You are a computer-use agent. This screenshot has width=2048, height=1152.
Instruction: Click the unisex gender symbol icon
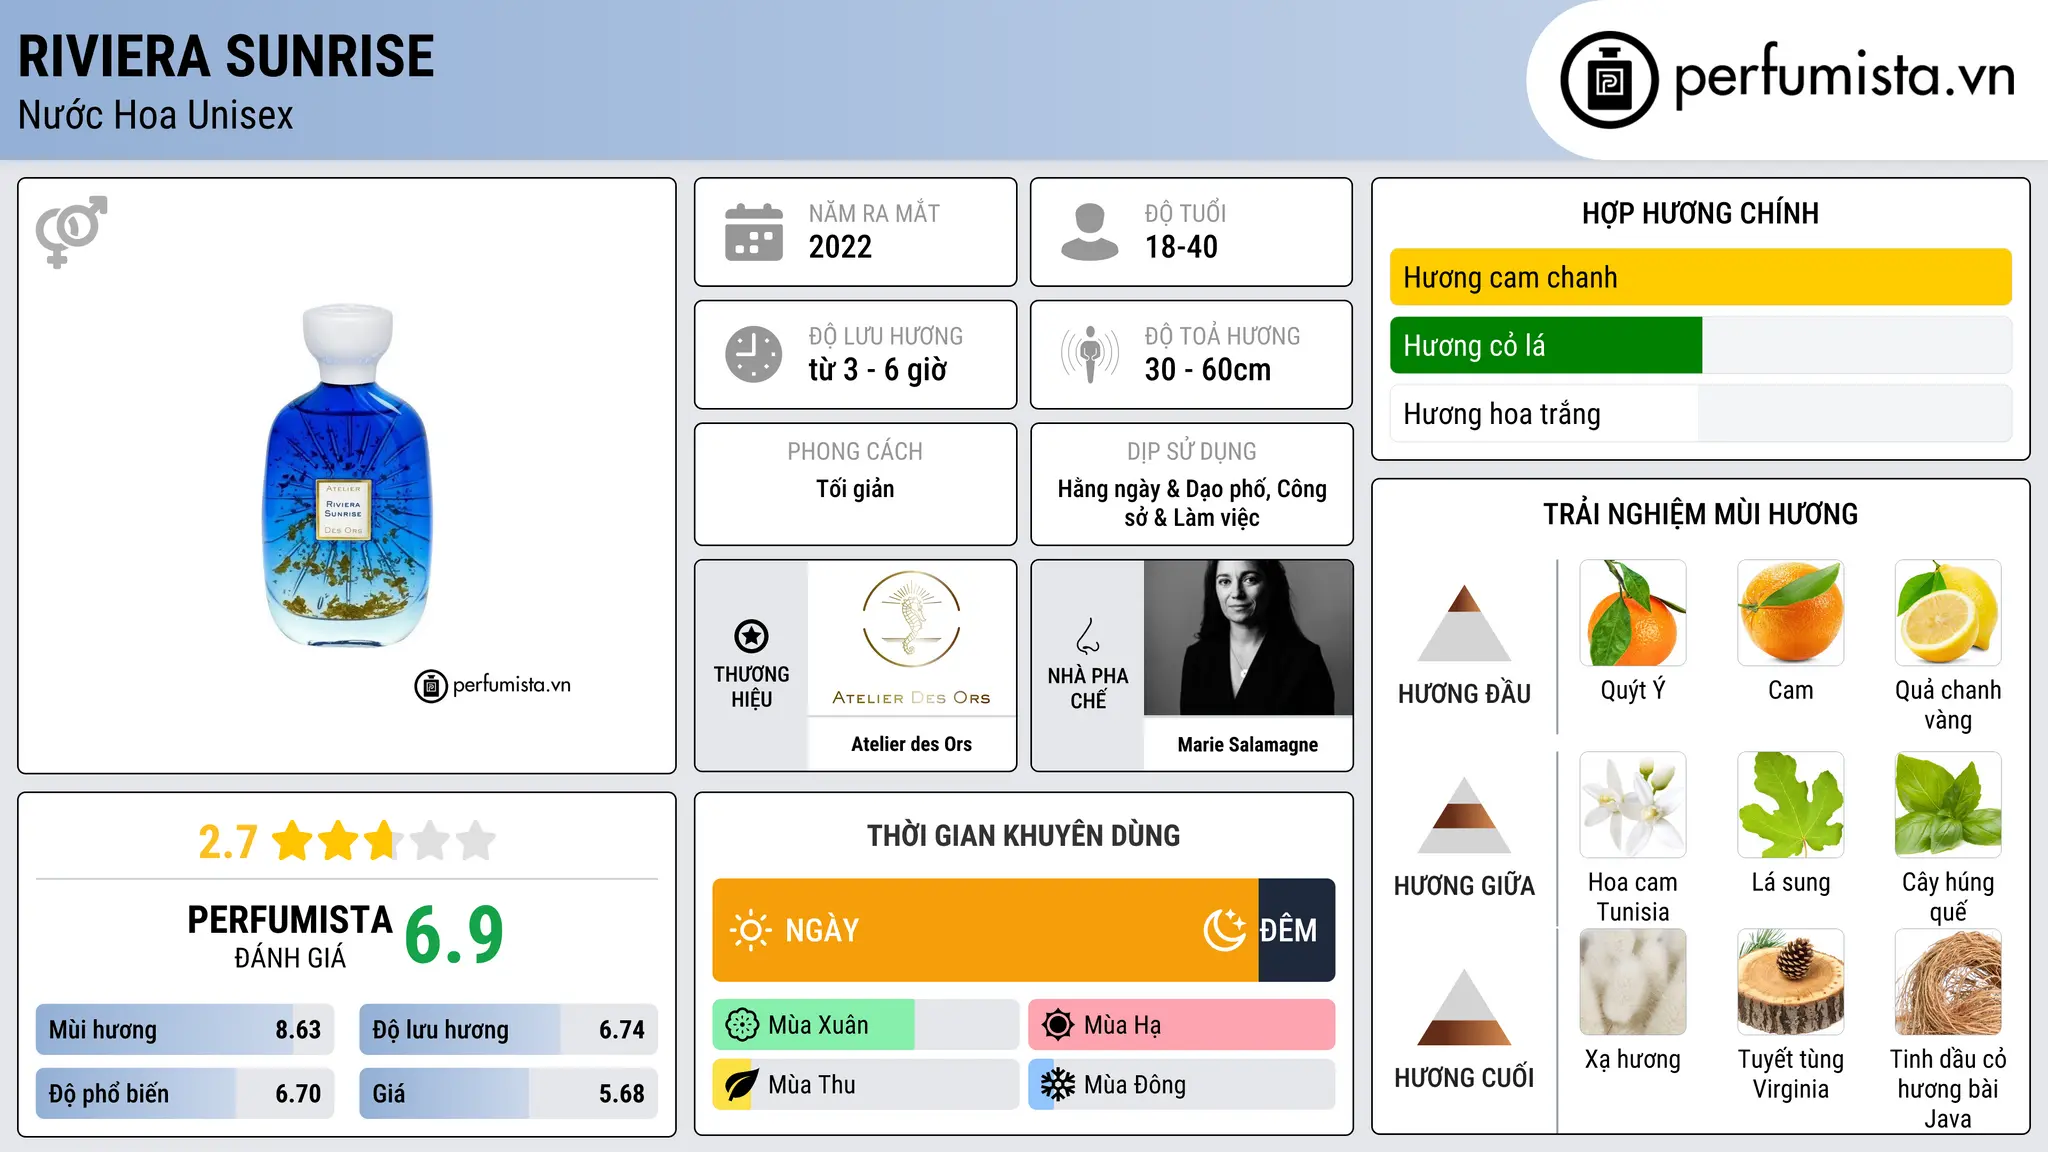click(x=71, y=231)
